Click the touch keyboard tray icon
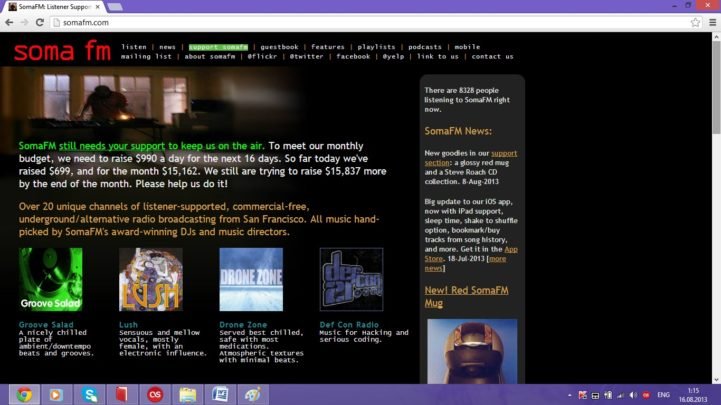The height and width of the screenshot is (405, 721). pos(595,395)
